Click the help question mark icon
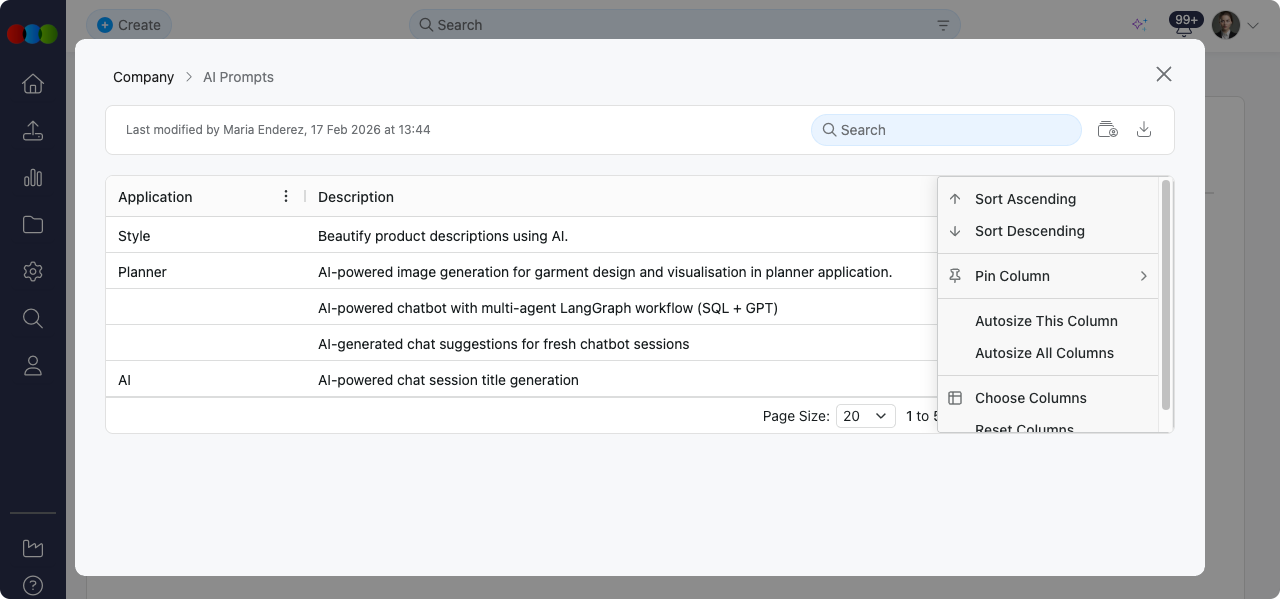The image size is (1280, 599). (x=33, y=585)
